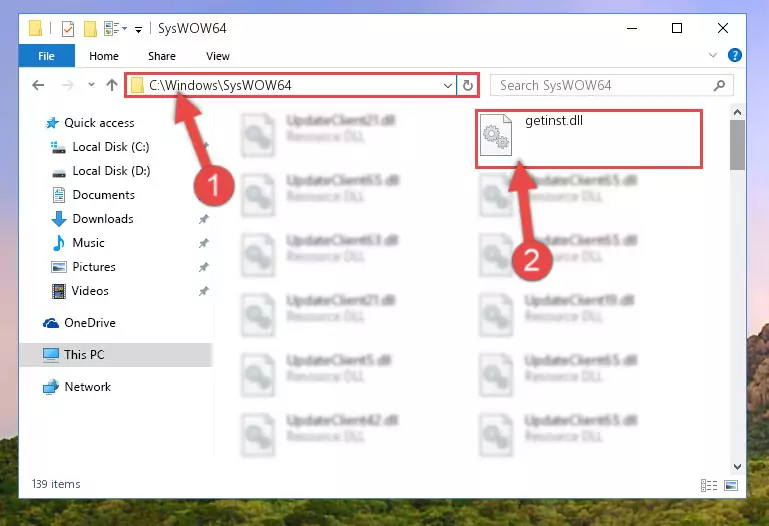Switch to Details view layout
The height and width of the screenshot is (526, 769).
709,485
